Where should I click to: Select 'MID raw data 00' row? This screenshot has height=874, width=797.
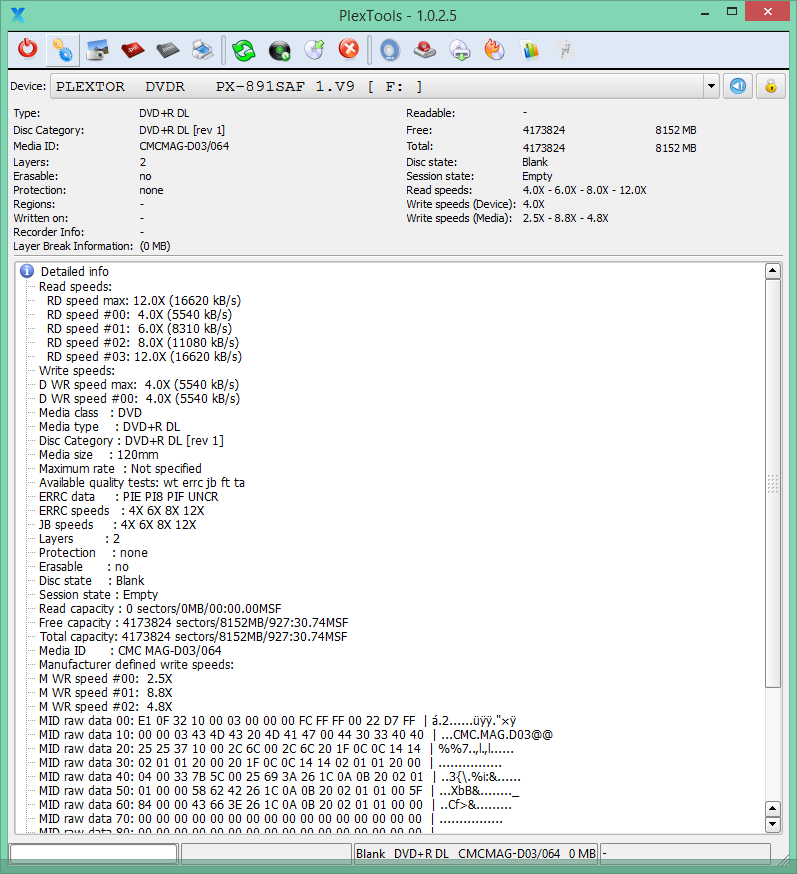tap(278, 721)
